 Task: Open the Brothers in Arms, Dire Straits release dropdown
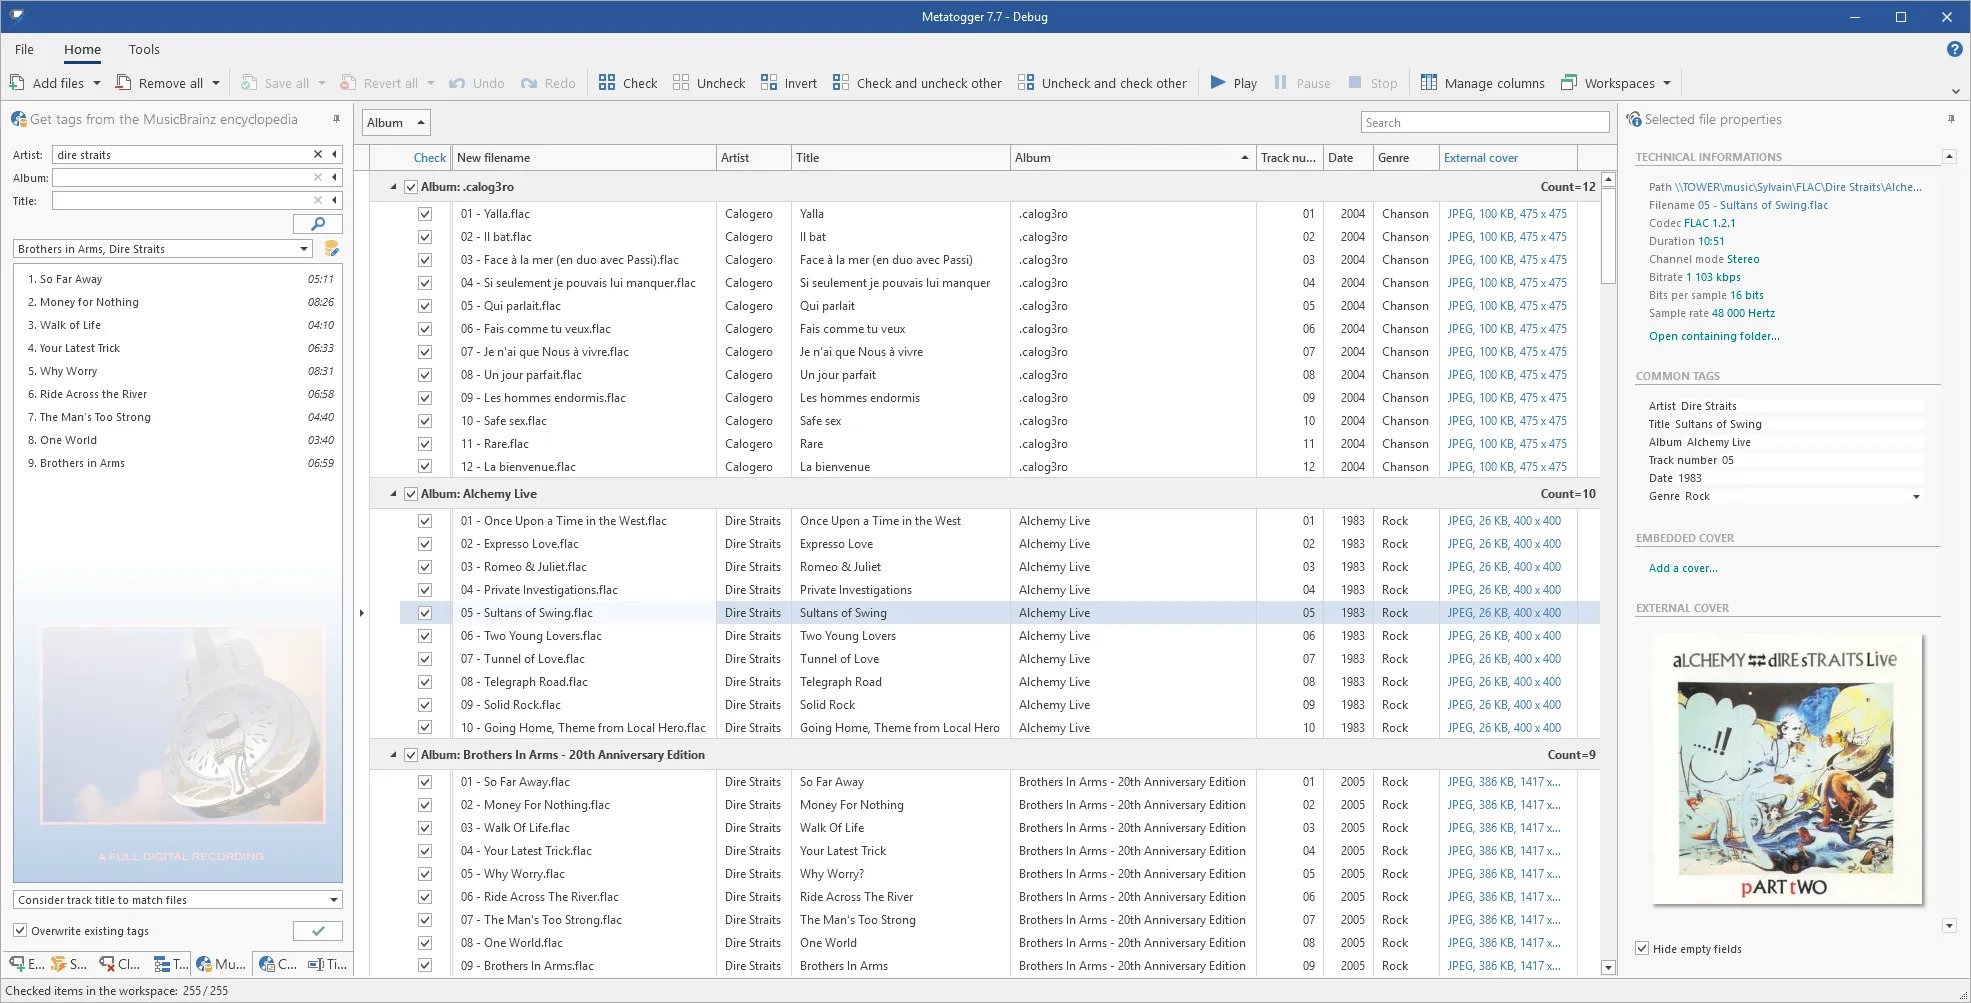pyautogui.click(x=304, y=248)
